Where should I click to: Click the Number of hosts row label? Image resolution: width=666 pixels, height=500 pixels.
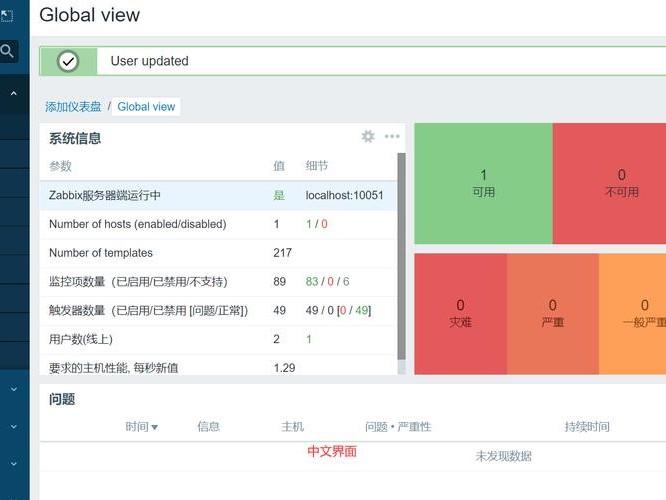(138, 224)
